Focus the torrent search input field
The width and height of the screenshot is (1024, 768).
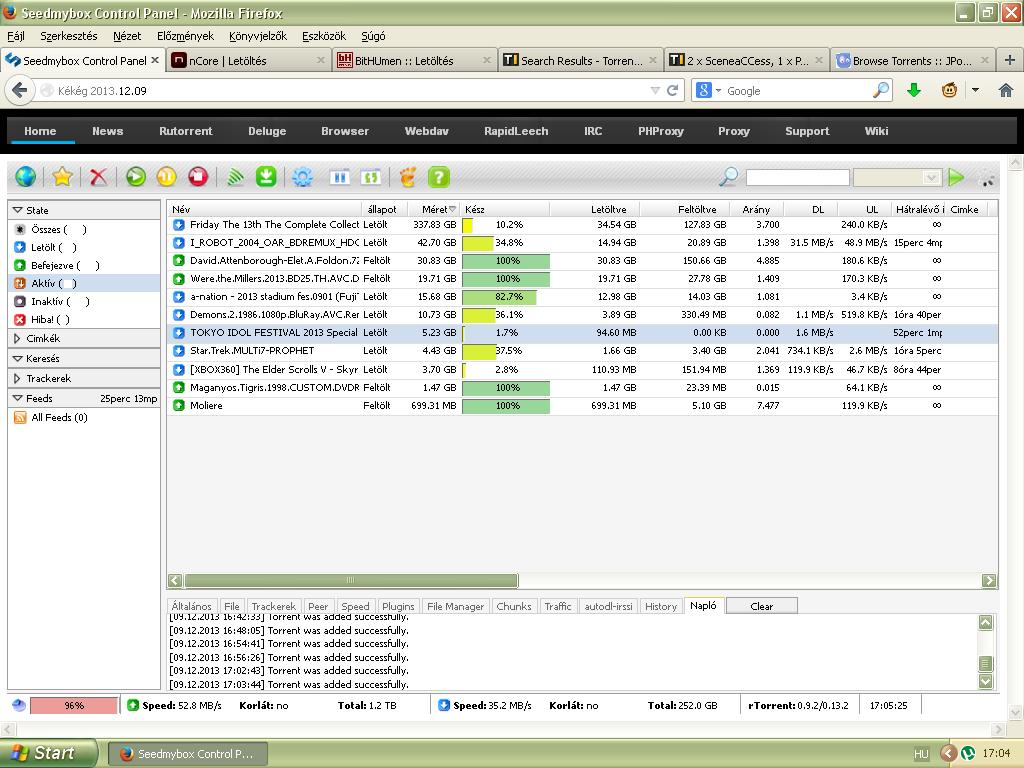coord(797,177)
